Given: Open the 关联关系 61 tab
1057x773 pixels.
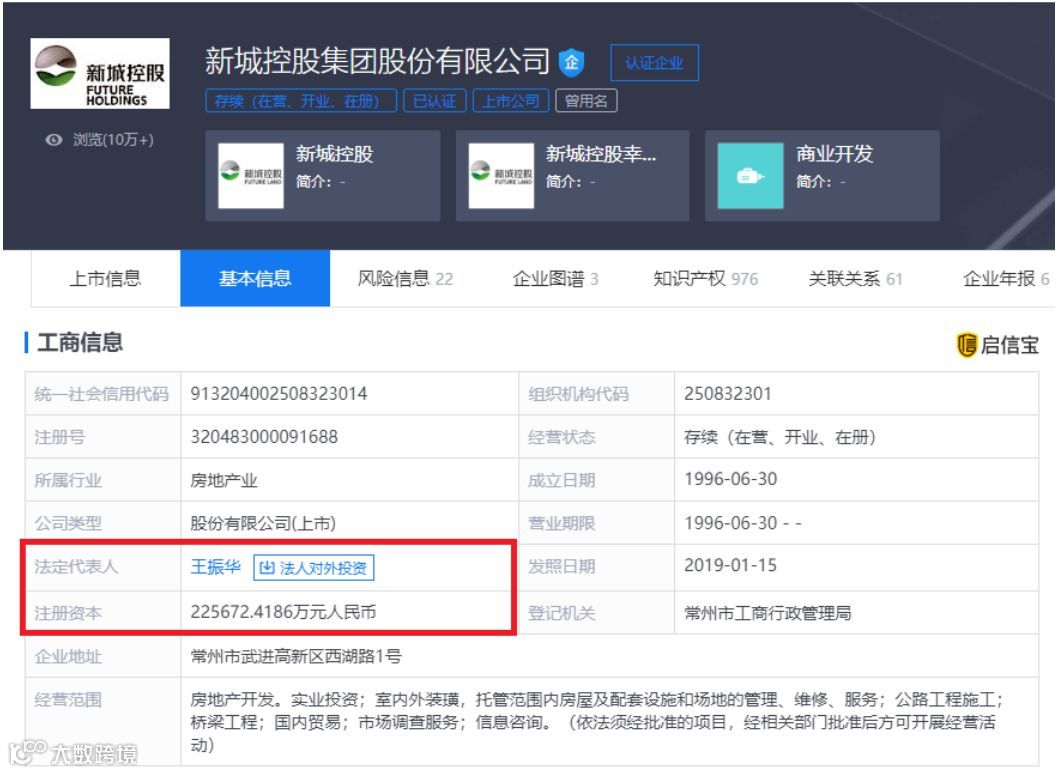Looking at the screenshot, I should tap(855, 278).
